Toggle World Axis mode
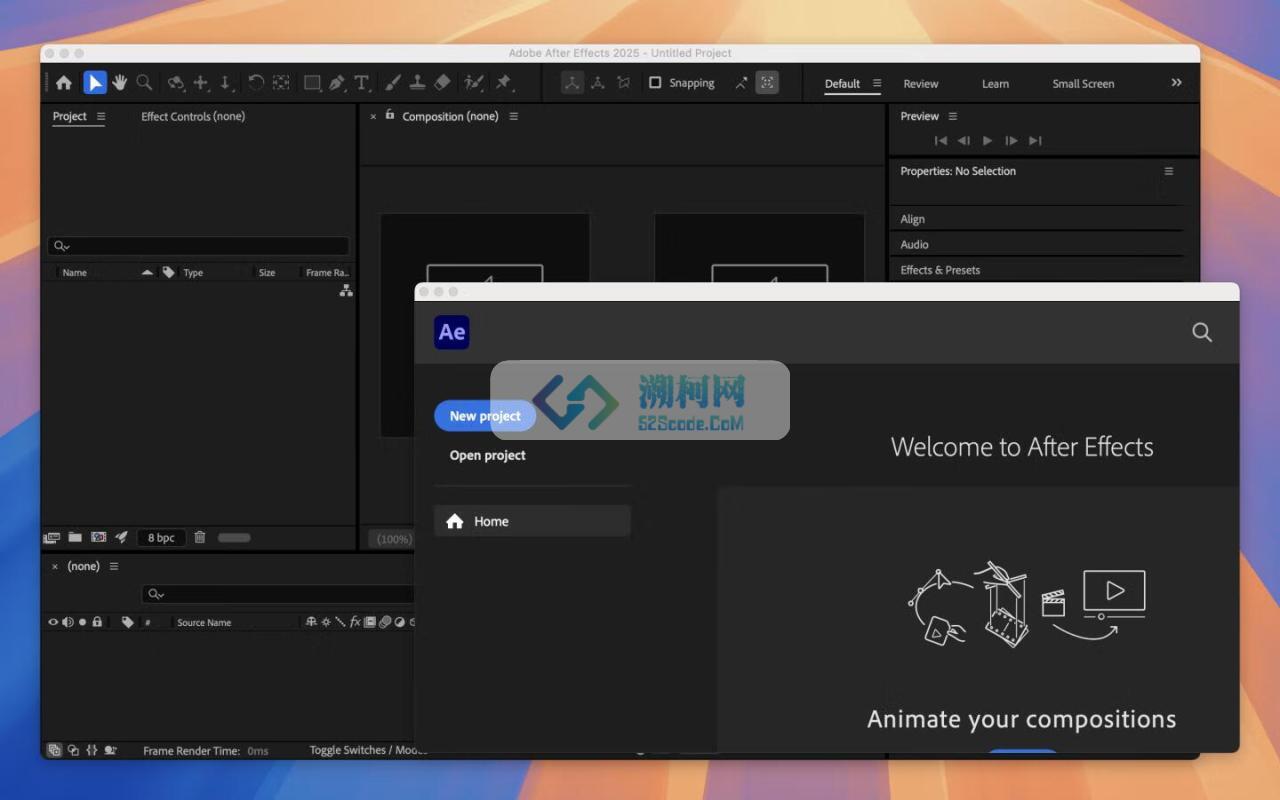 coord(598,83)
